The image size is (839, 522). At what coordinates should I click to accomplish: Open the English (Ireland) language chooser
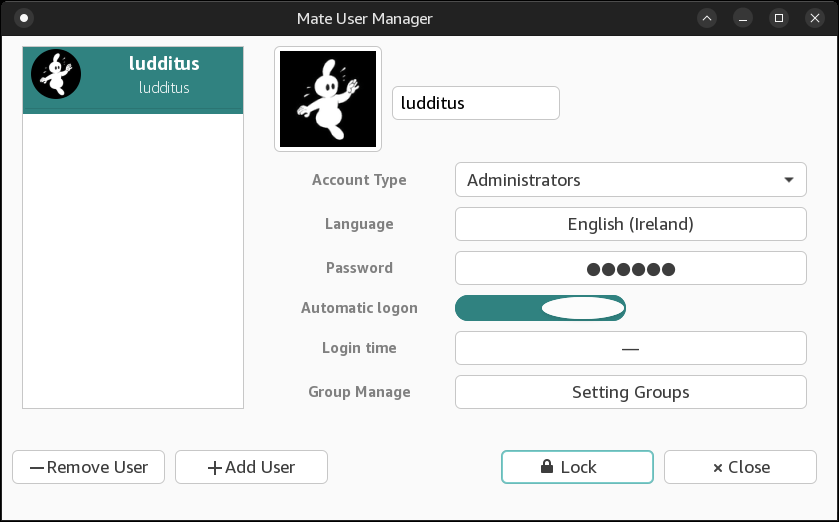click(630, 224)
